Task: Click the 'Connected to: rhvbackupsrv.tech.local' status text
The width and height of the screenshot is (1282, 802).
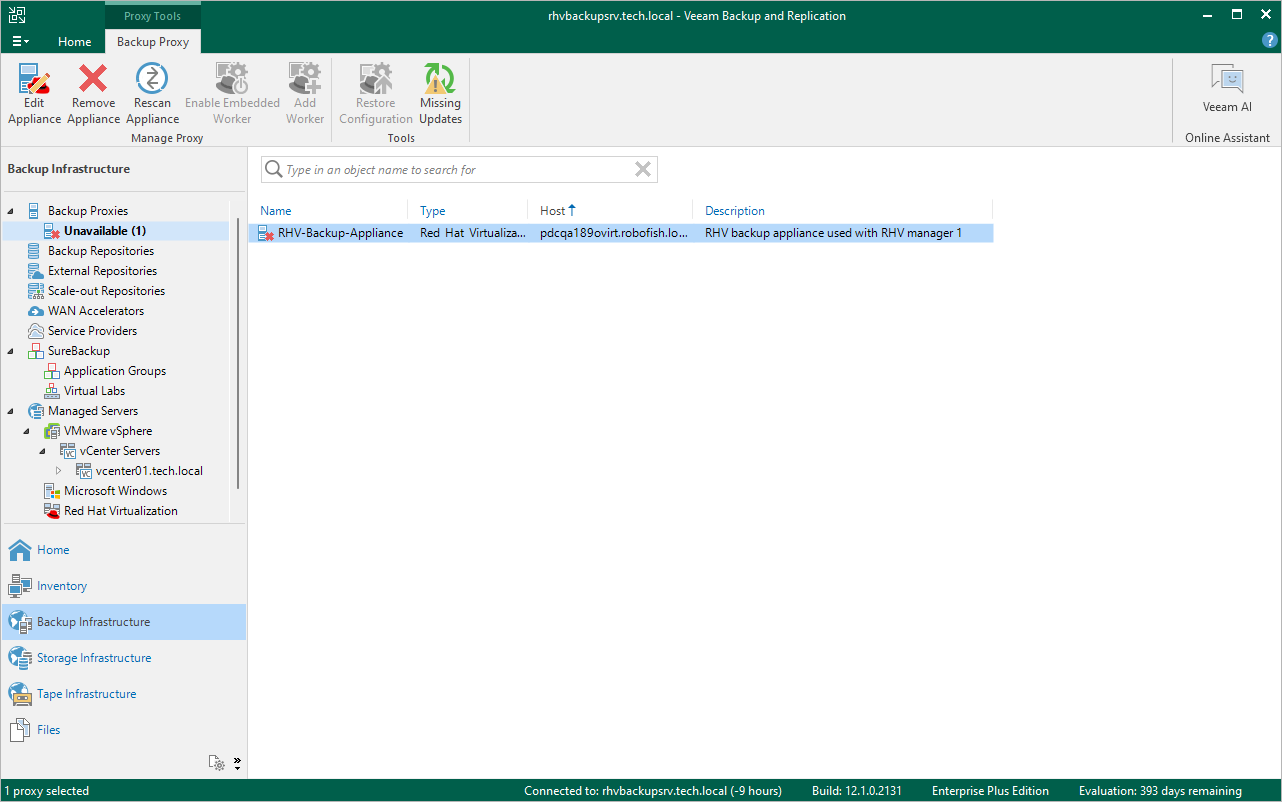Action: (652, 791)
